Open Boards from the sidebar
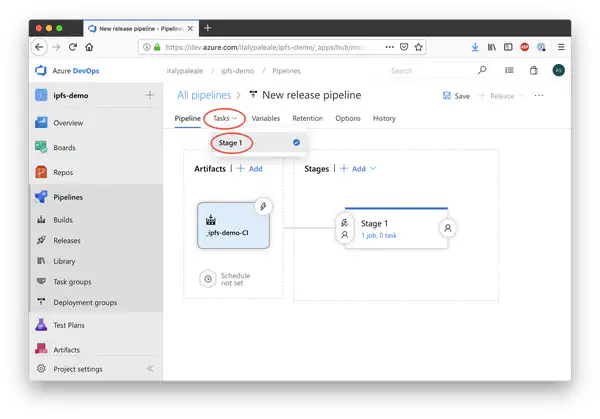 64,147
